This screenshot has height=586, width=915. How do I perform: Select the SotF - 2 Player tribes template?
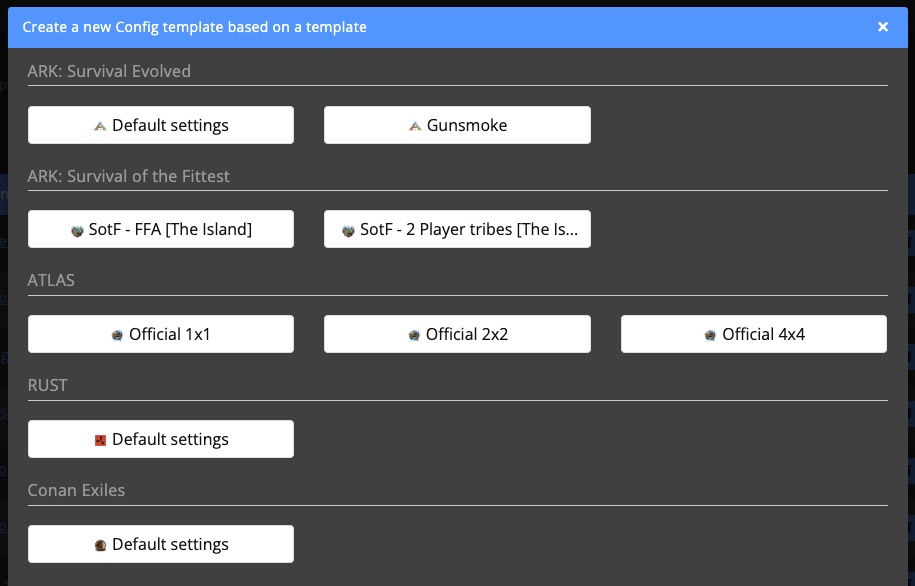click(x=456, y=228)
